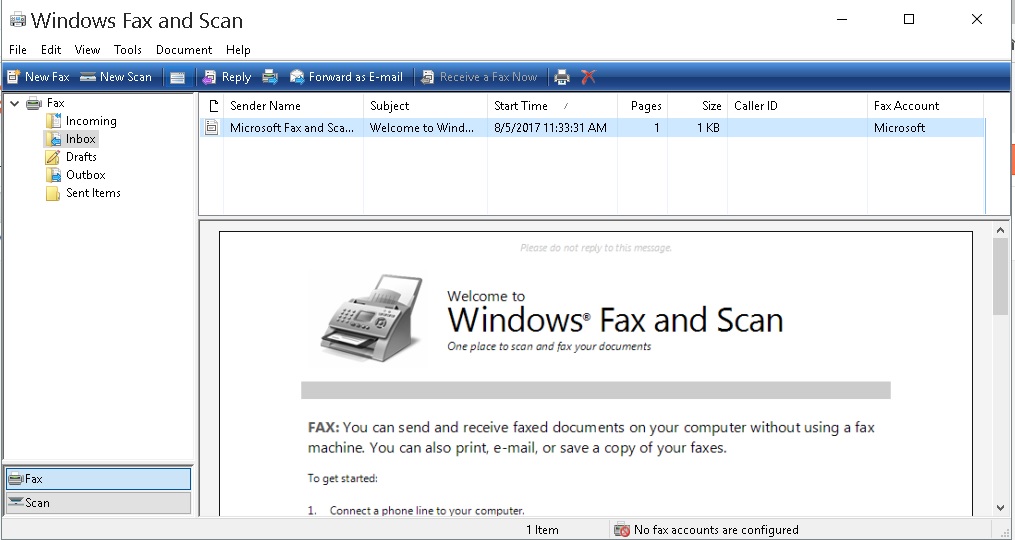Image resolution: width=1015 pixels, height=540 pixels.
Task: Click the Windows Fax and Scan title icon
Action: (x=18, y=20)
